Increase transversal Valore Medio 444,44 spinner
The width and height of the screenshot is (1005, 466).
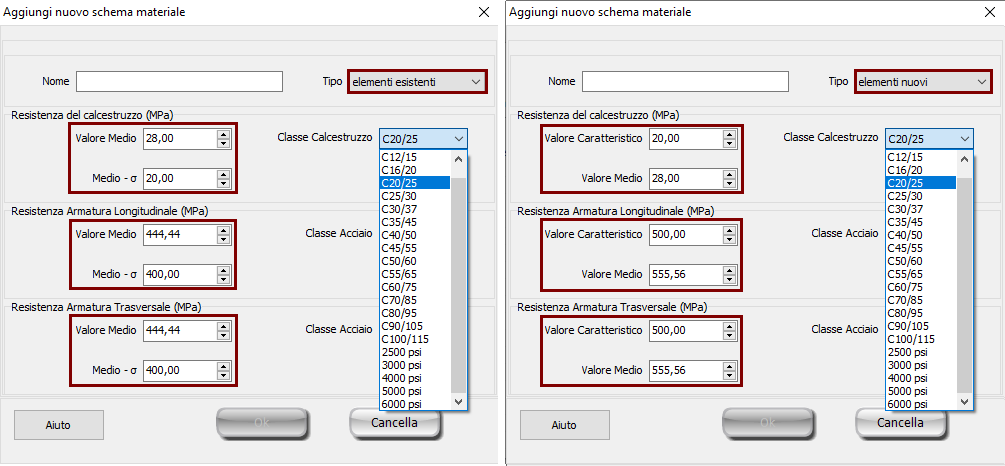click(x=223, y=325)
